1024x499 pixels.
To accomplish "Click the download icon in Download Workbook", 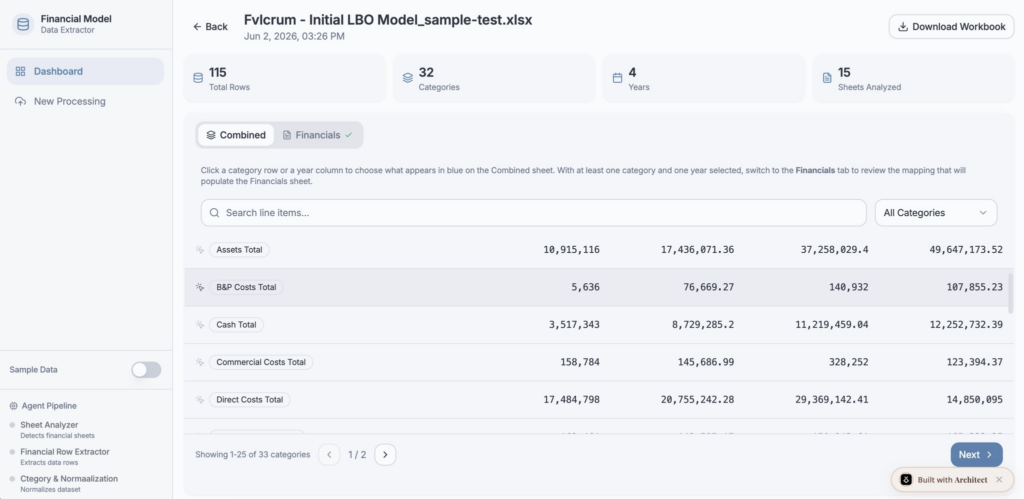I will click(x=903, y=27).
